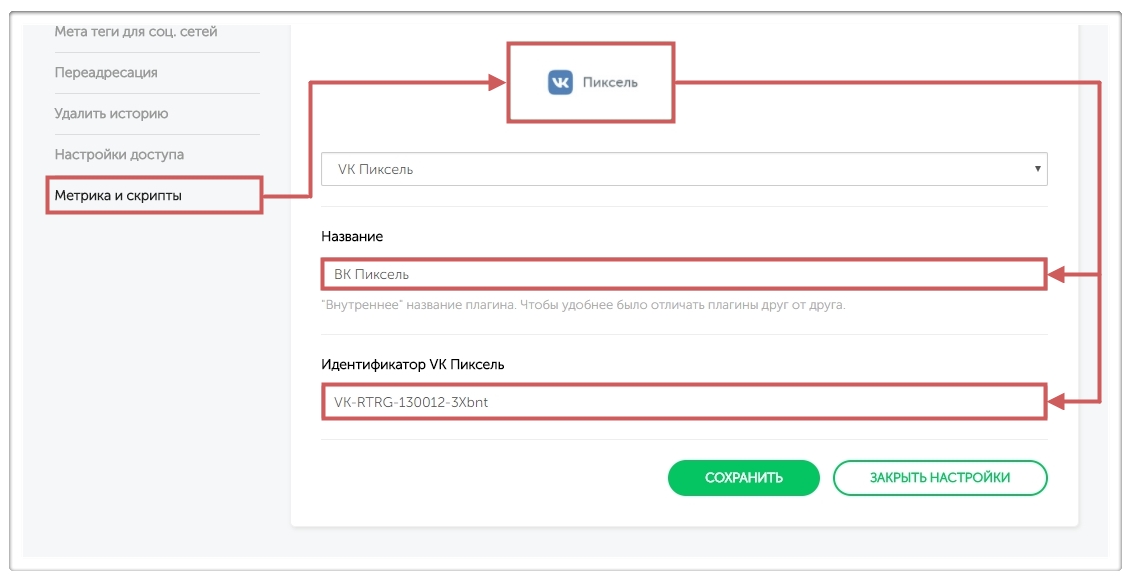Click the grey hint text about plugin name
The height and width of the screenshot is (583, 1132).
tap(585, 305)
